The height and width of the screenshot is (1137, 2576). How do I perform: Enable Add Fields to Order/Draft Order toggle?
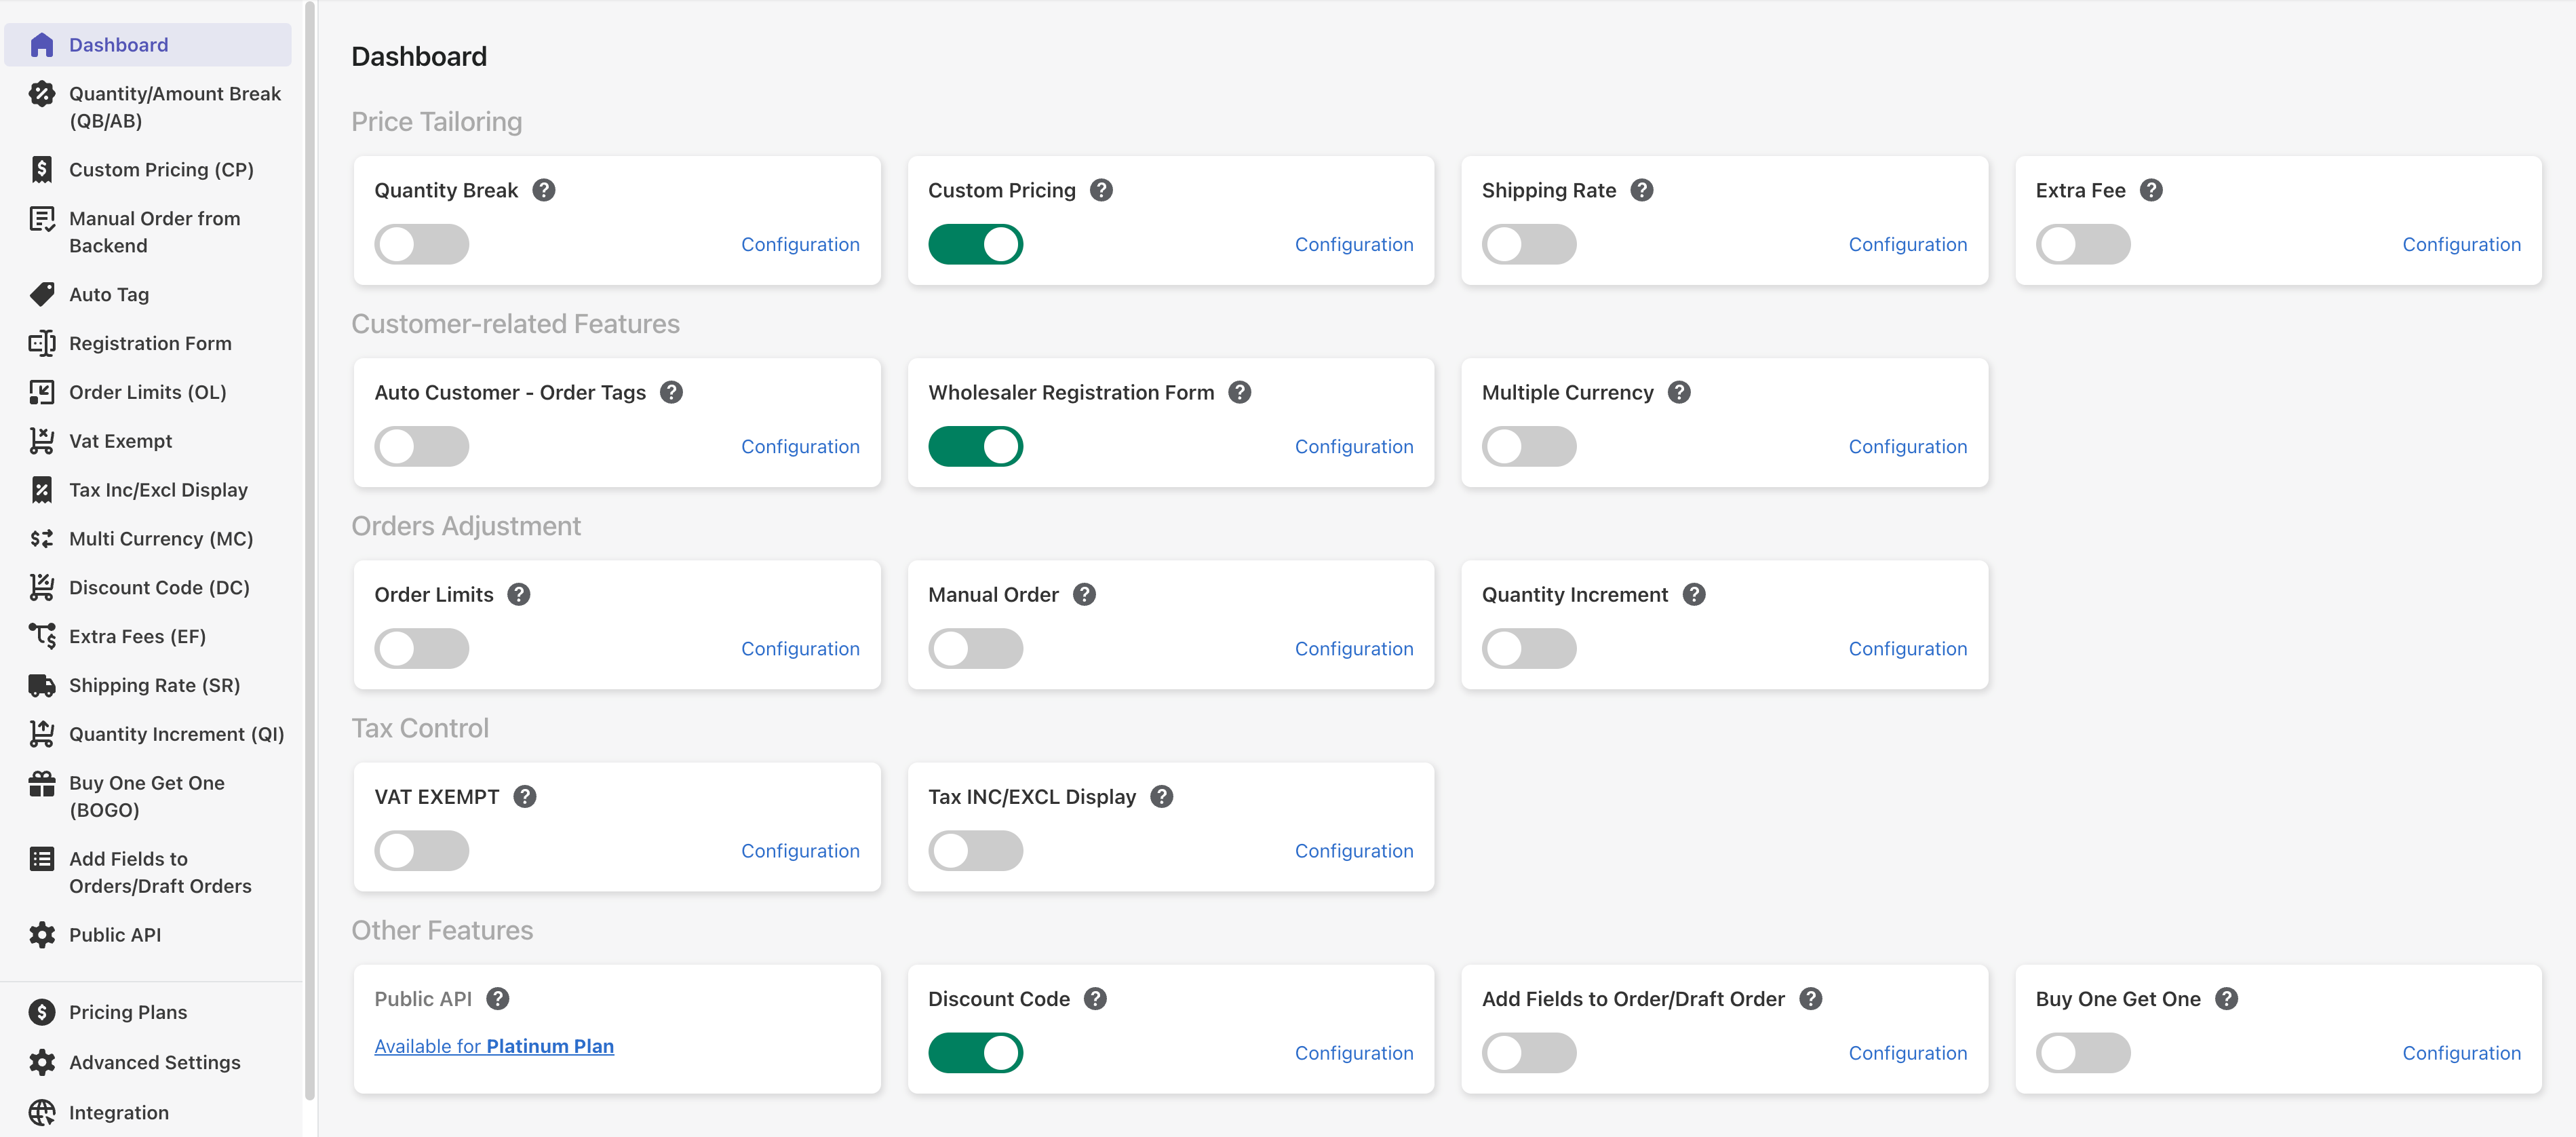pos(1529,1053)
